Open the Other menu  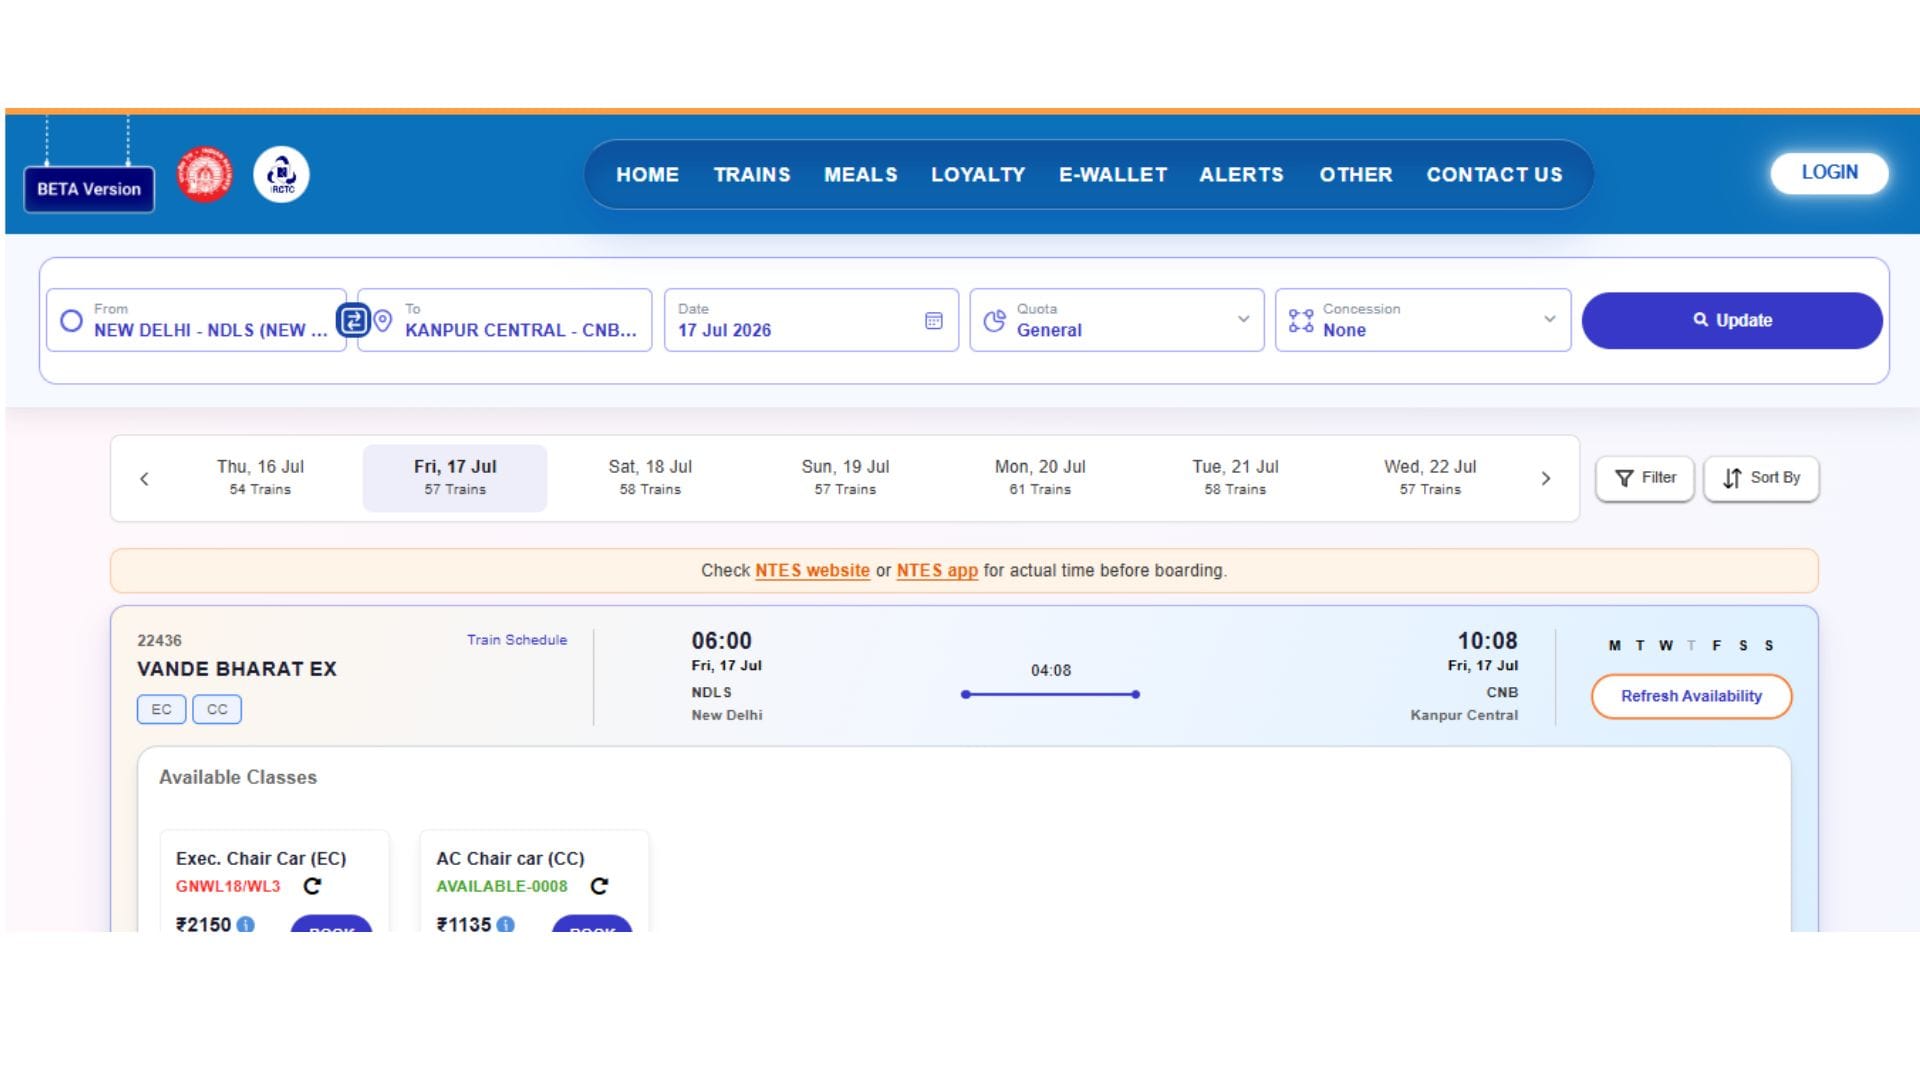pos(1356,174)
